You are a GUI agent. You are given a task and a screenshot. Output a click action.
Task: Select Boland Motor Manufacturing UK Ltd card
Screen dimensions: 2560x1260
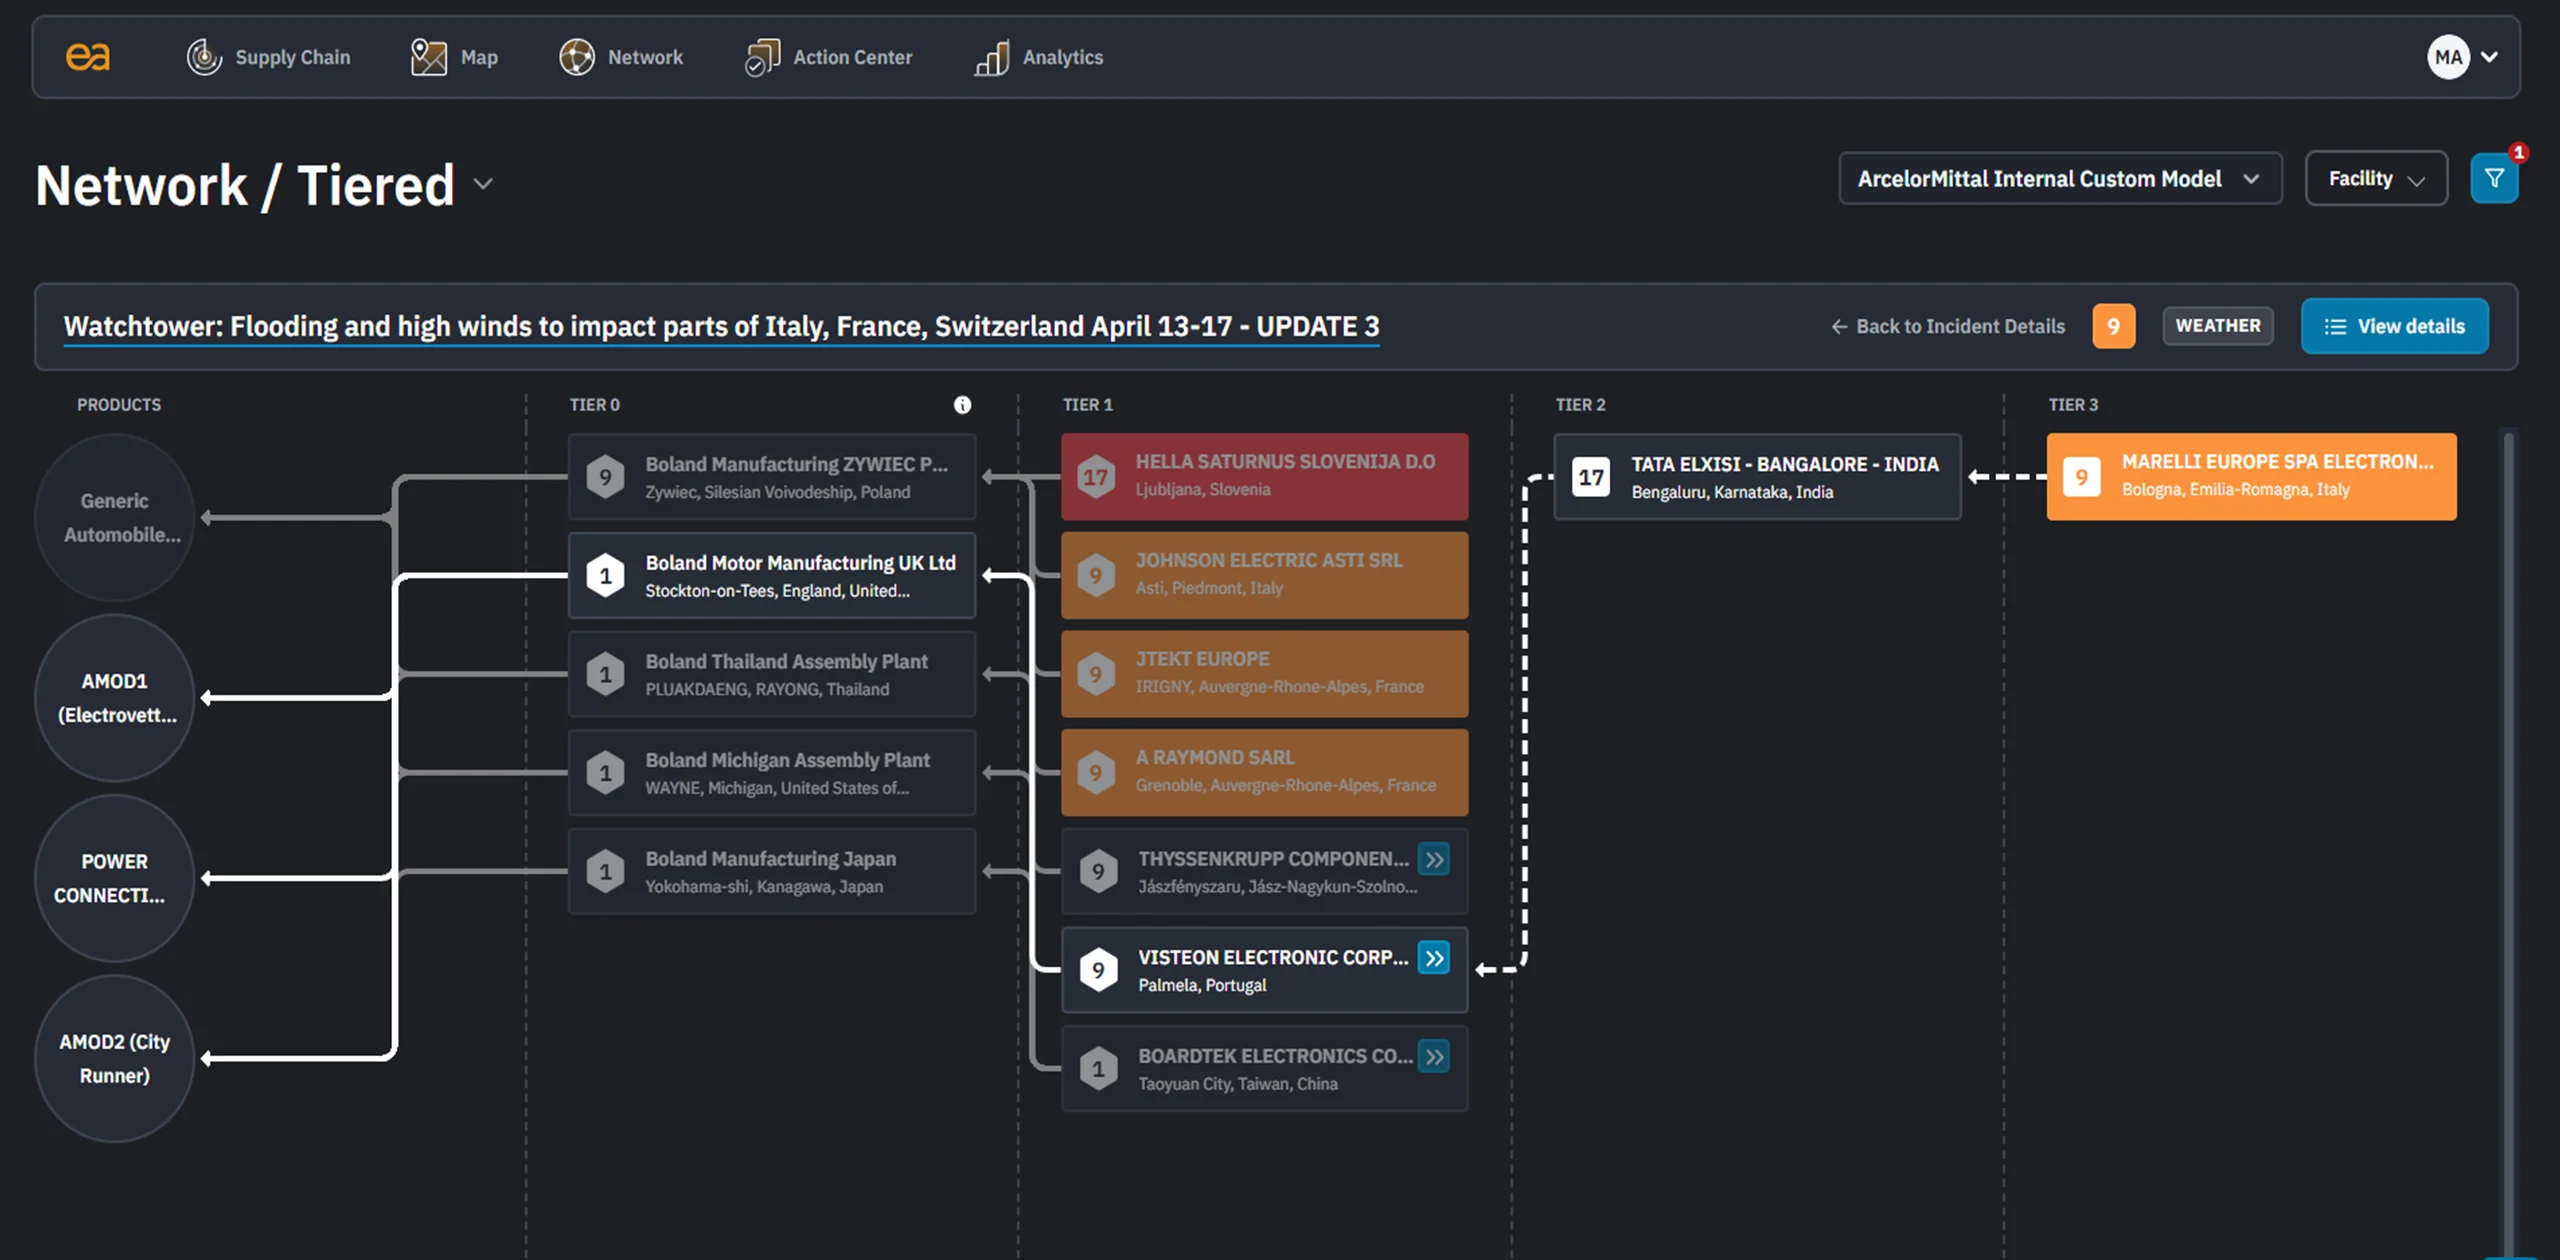(772, 576)
